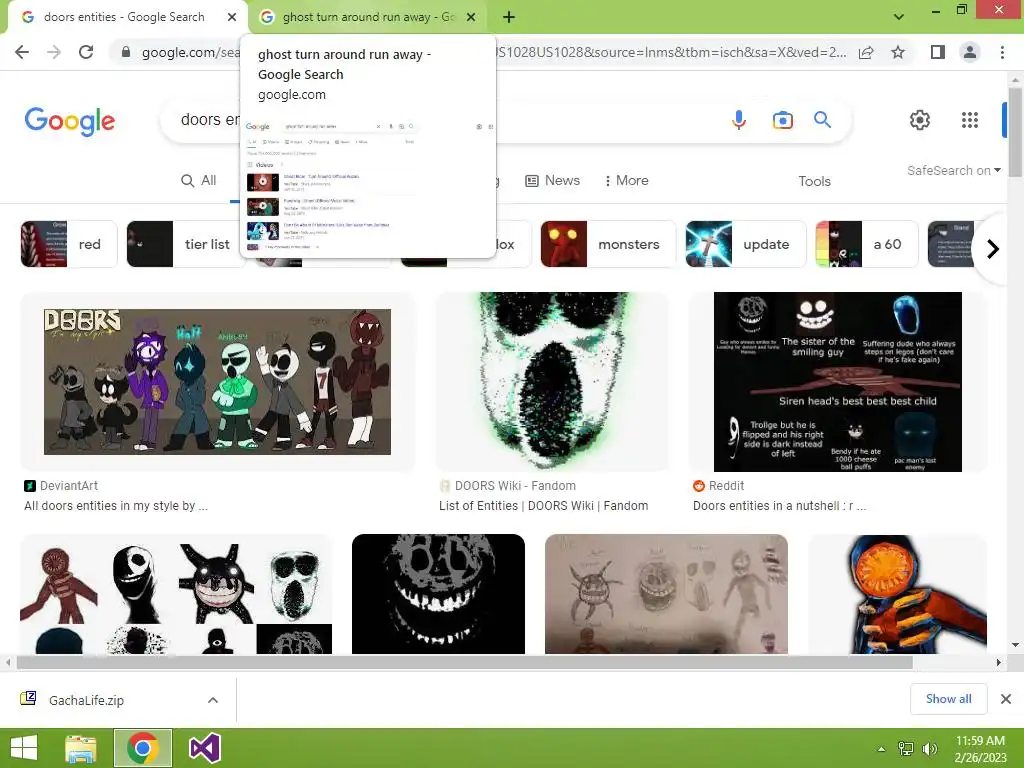This screenshot has height=768, width=1024.
Task: Dismiss the downloads bar
Action: pos(1006,699)
